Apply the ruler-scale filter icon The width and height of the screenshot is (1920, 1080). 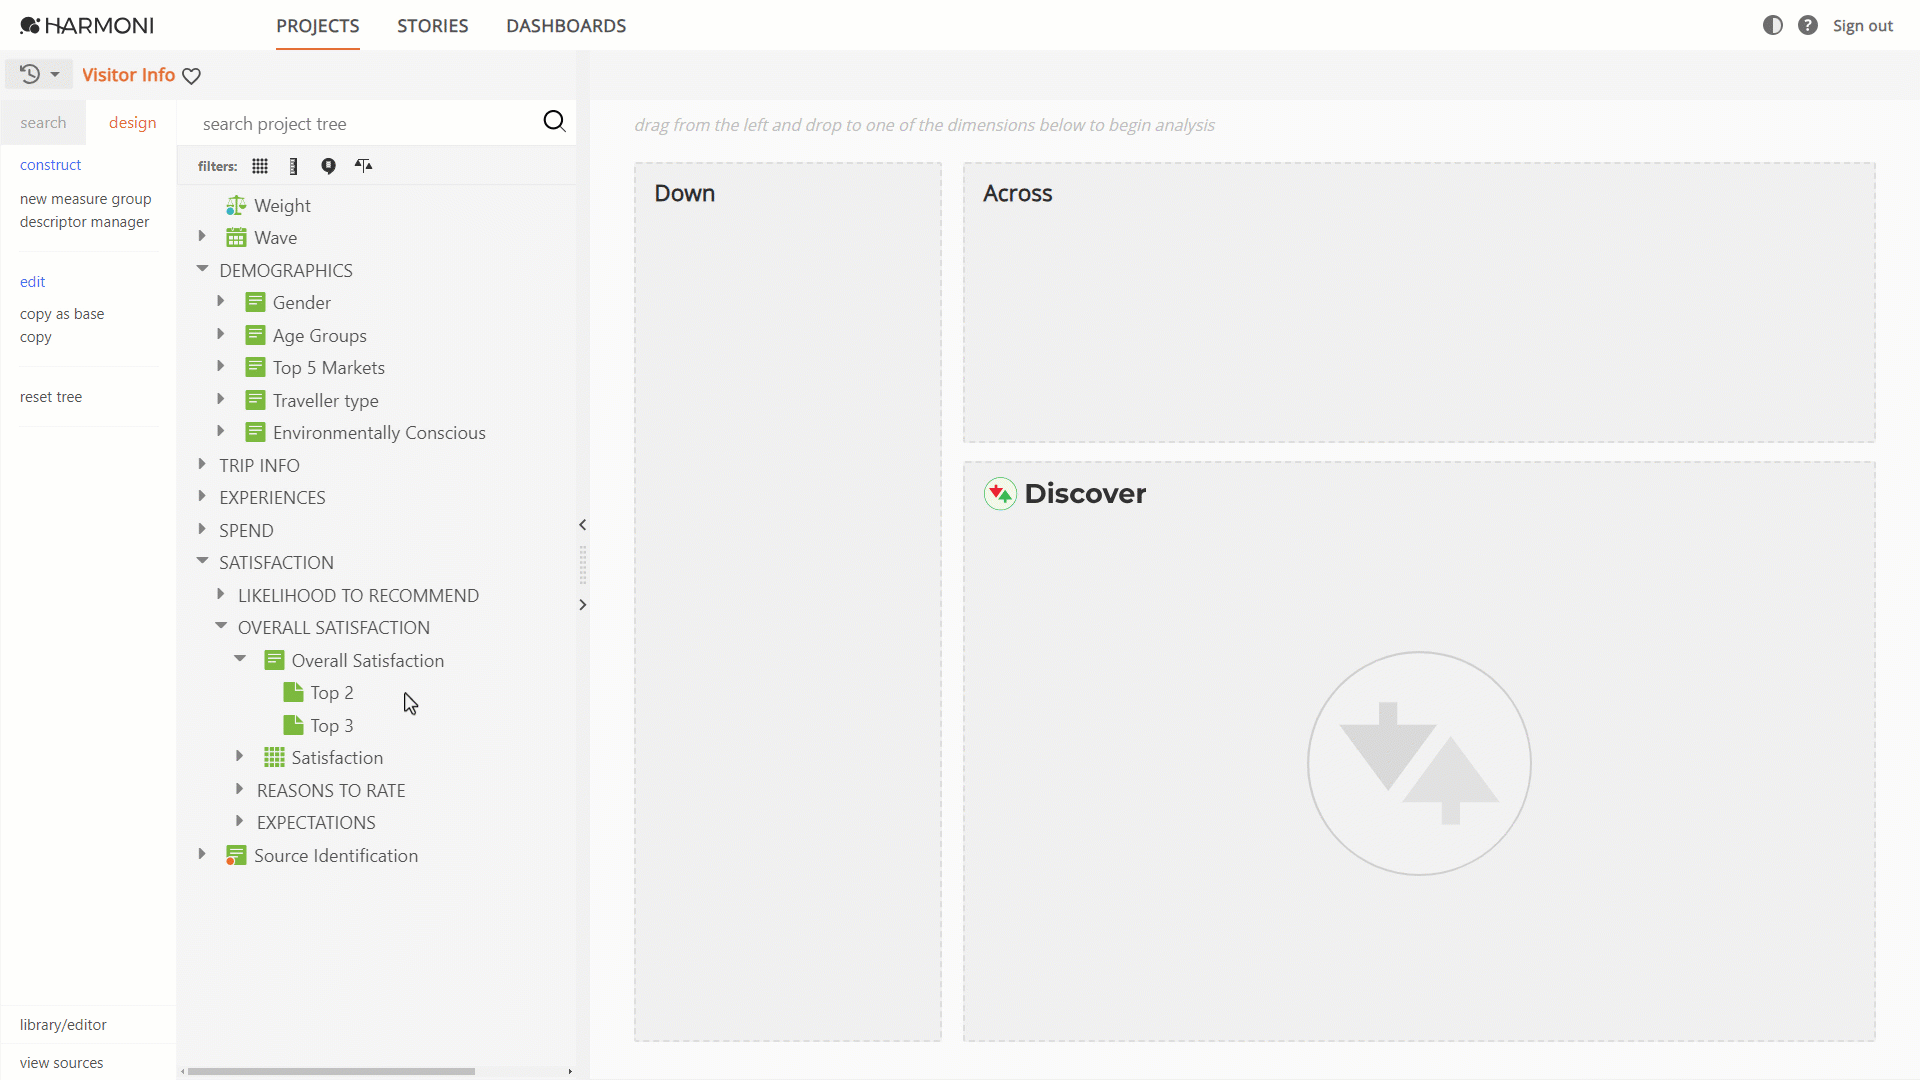click(293, 166)
